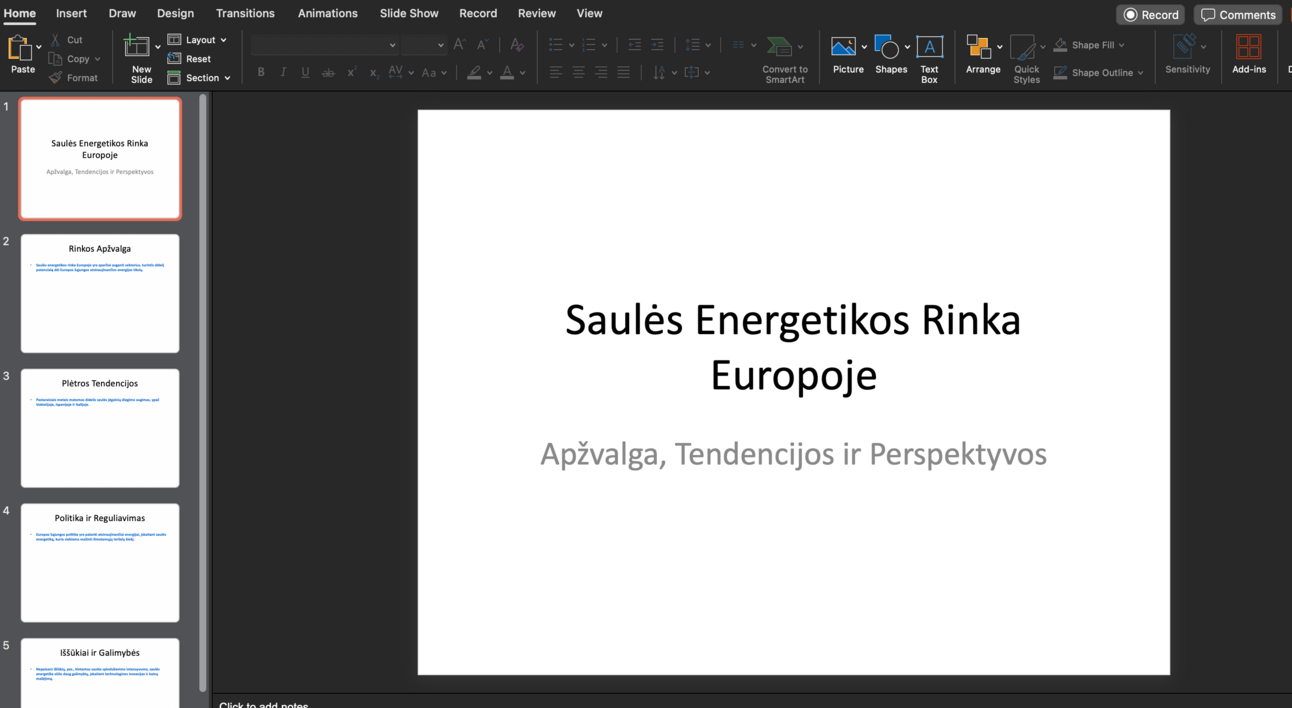Open the Comments button
The width and height of the screenshot is (1292, 708).
point(1237,15)
